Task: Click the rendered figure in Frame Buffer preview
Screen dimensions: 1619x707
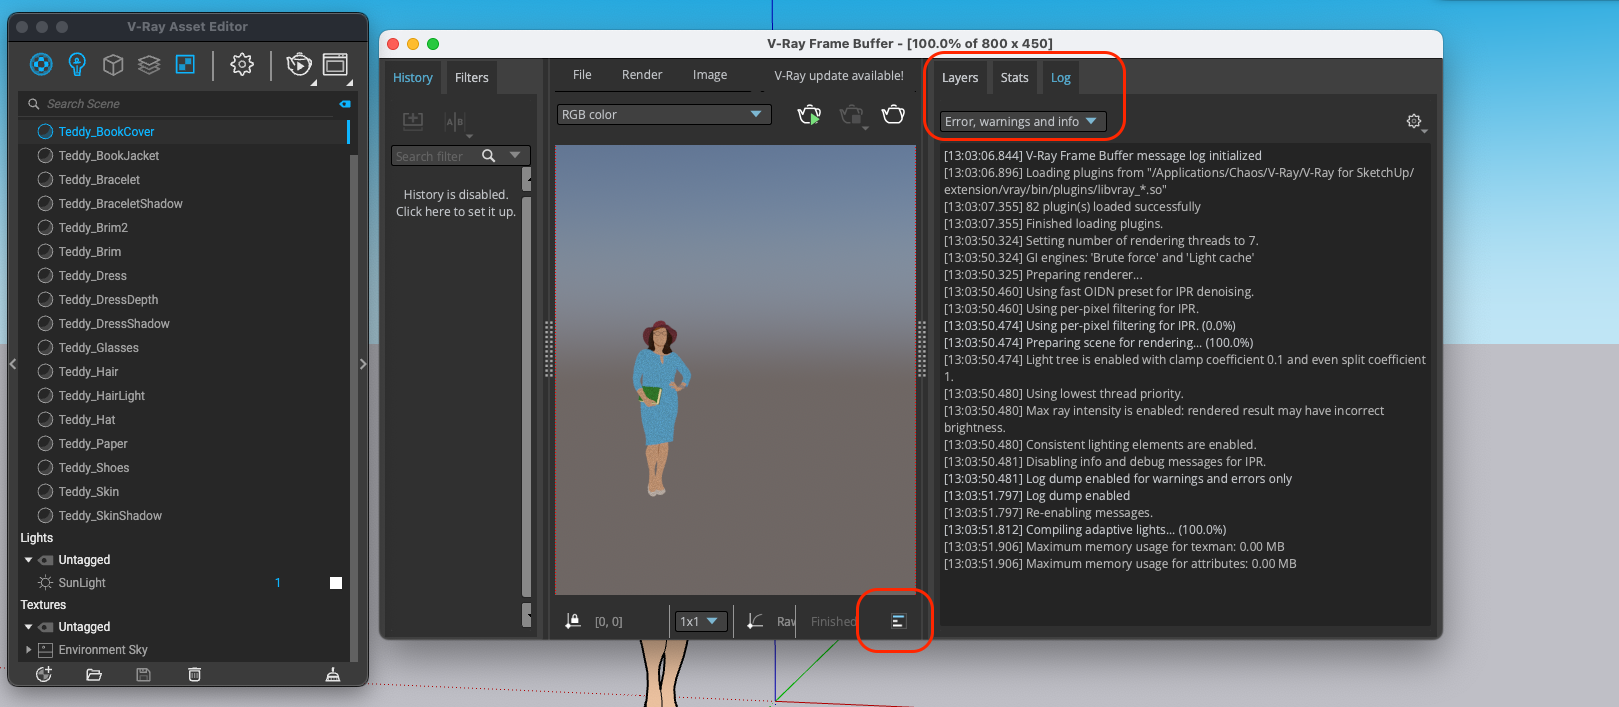Action: point(660,407)
